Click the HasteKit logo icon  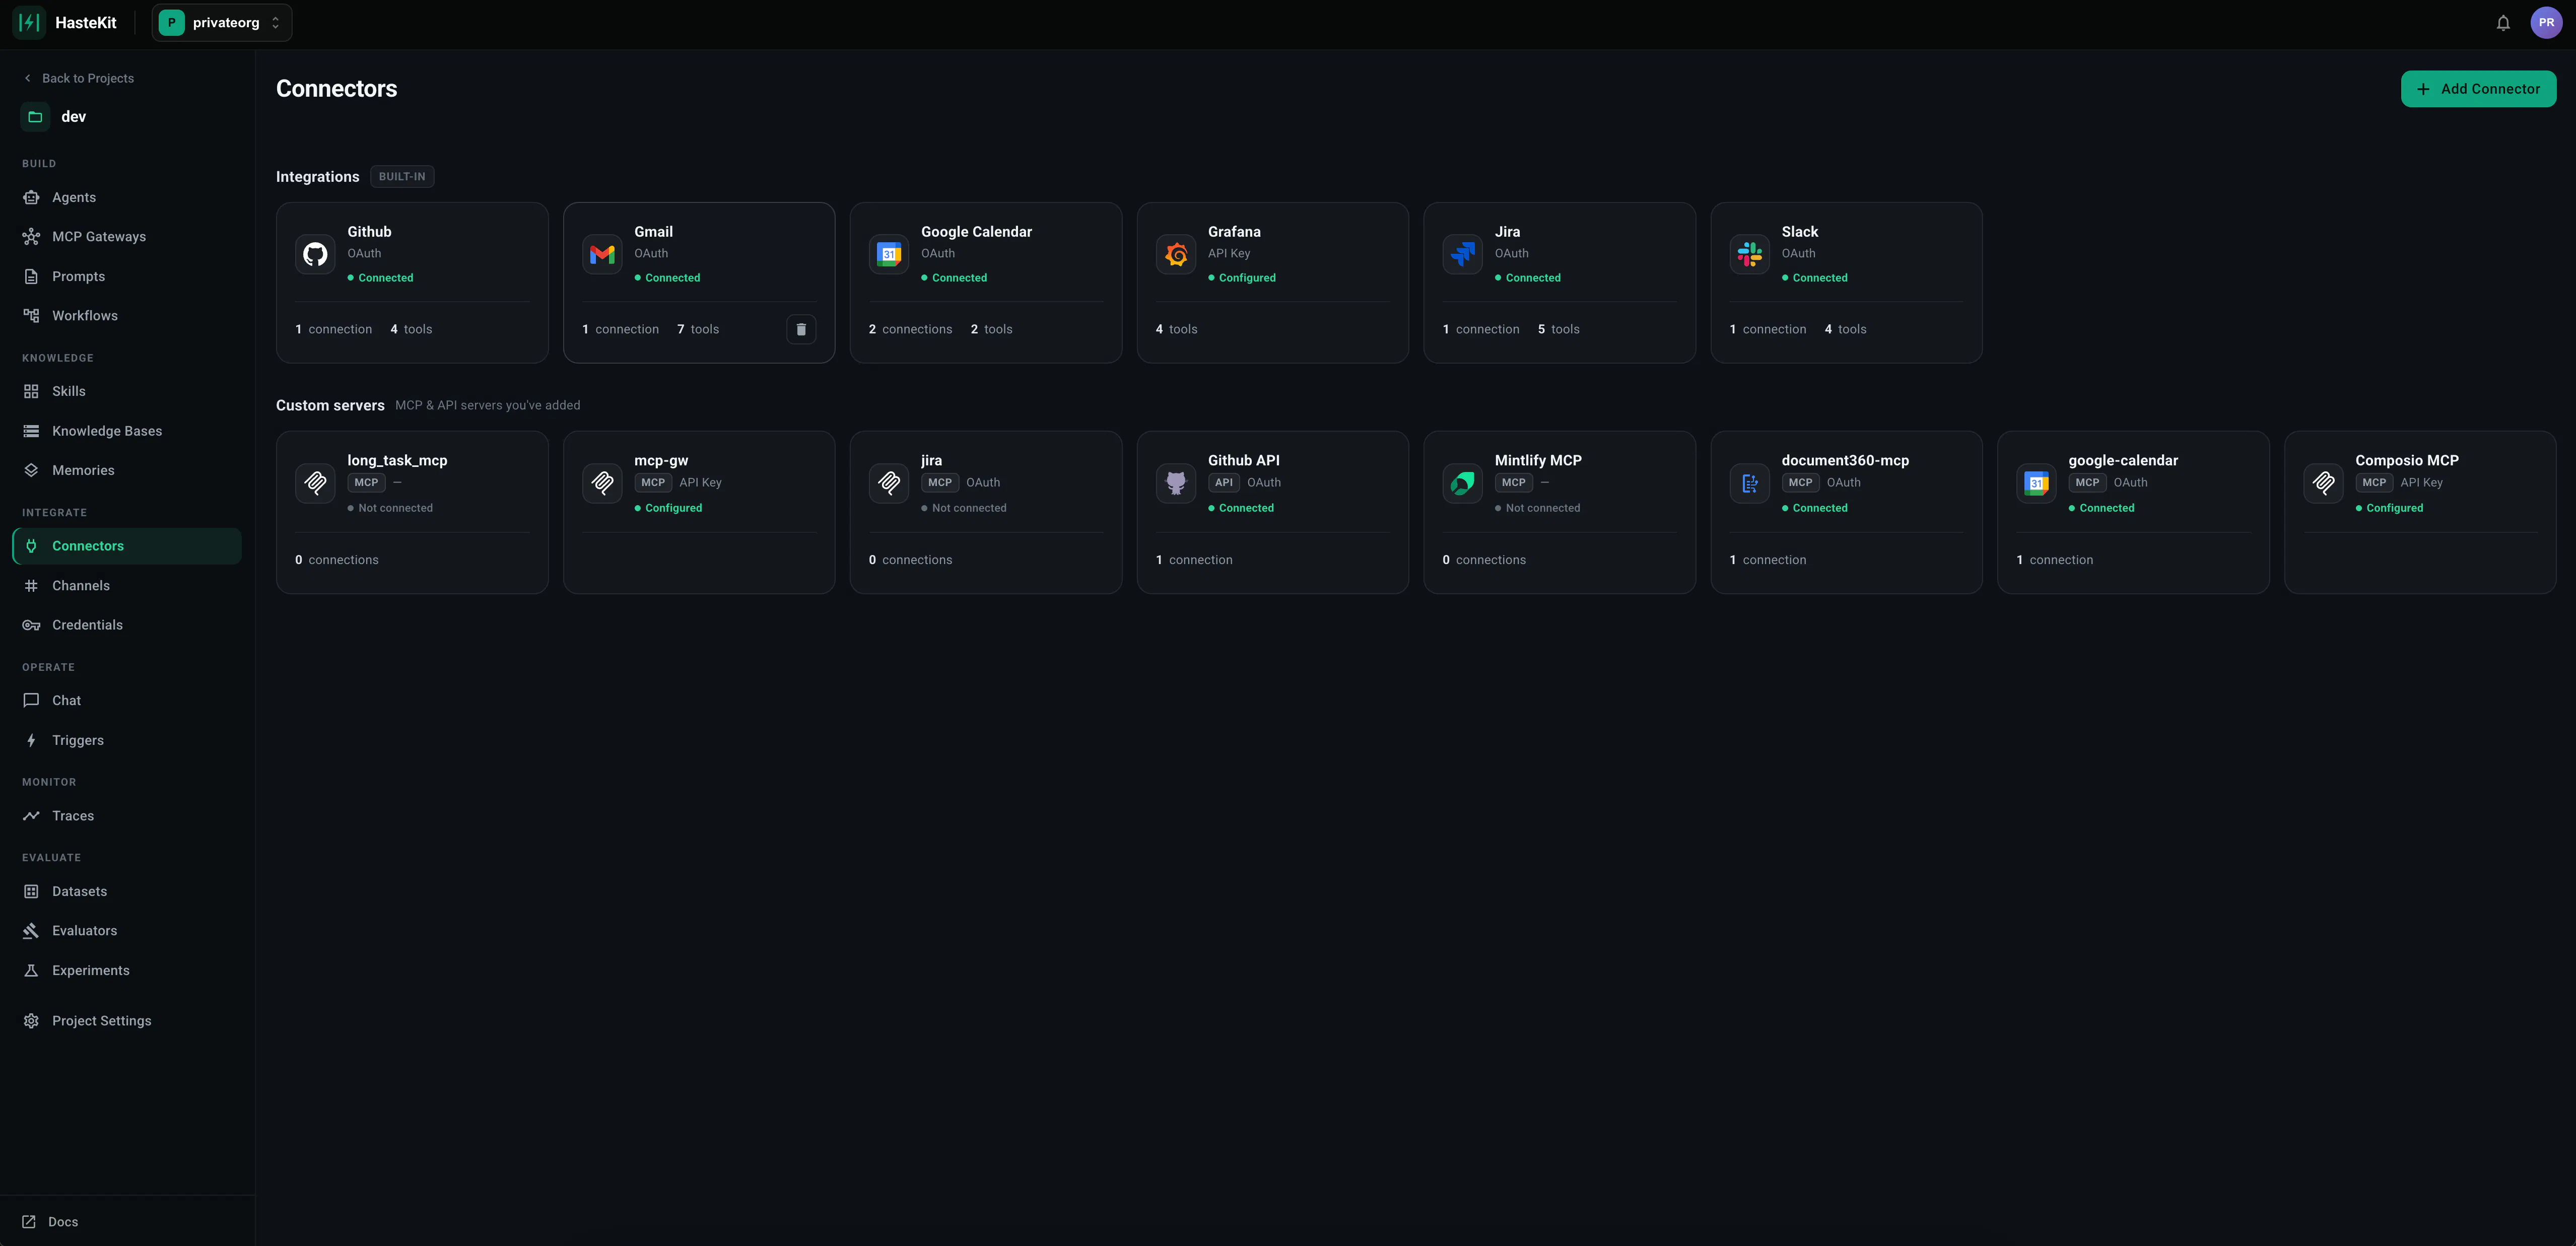click(x=29, y=22)
